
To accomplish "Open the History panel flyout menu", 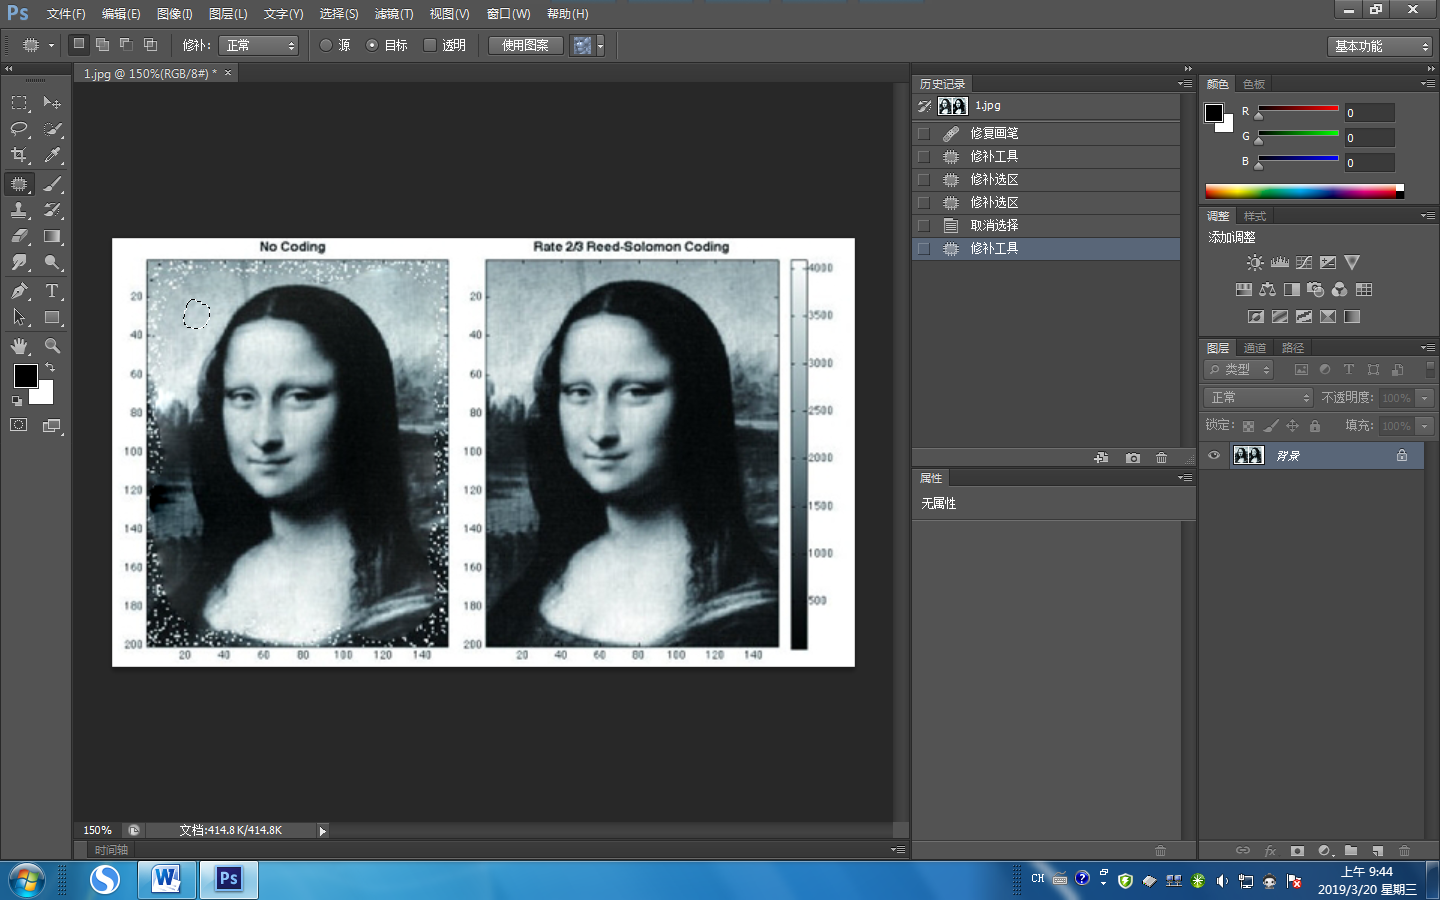I will pyautogui.click(x=1185, y=84).
